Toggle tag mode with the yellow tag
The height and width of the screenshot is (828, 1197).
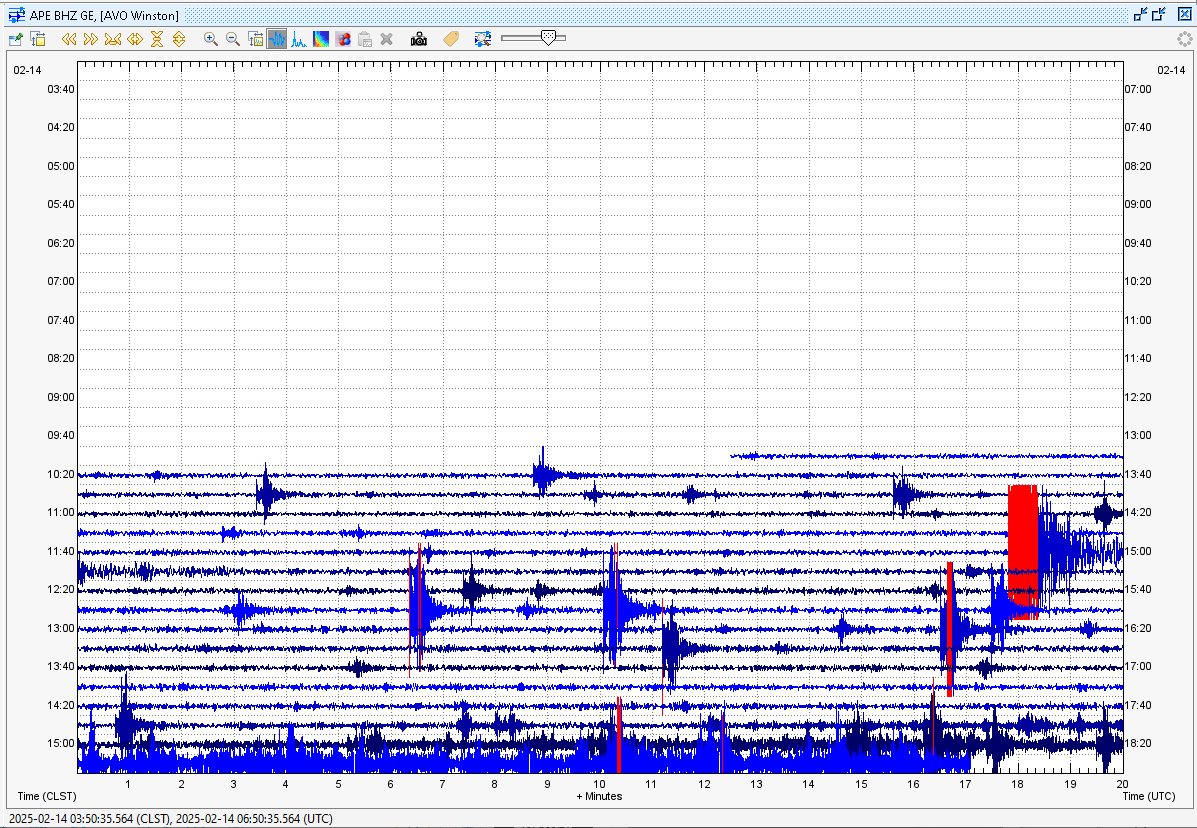(x=451, y=39)
